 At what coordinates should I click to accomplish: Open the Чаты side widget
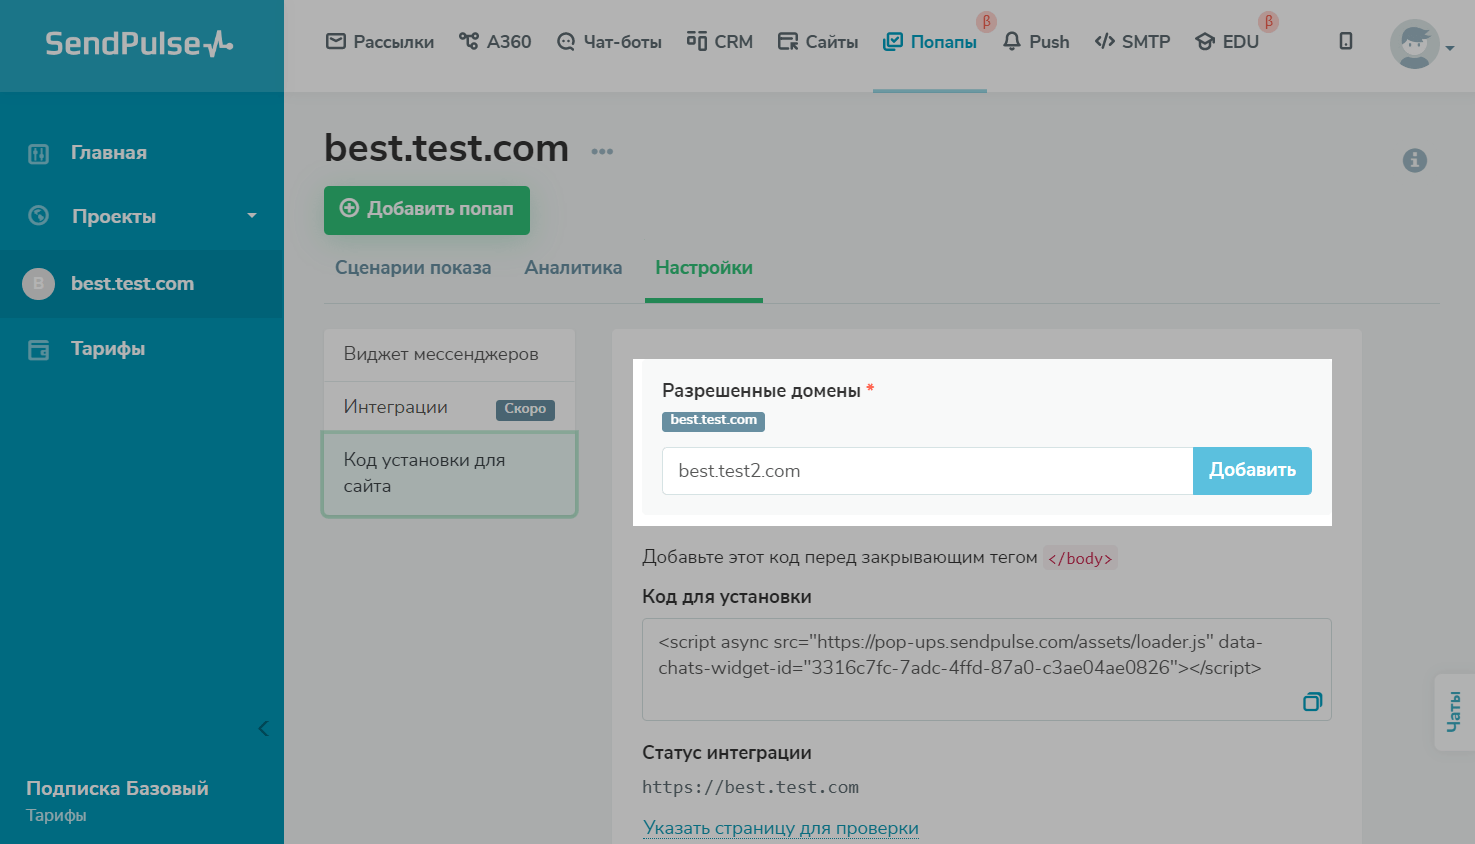1454,711
